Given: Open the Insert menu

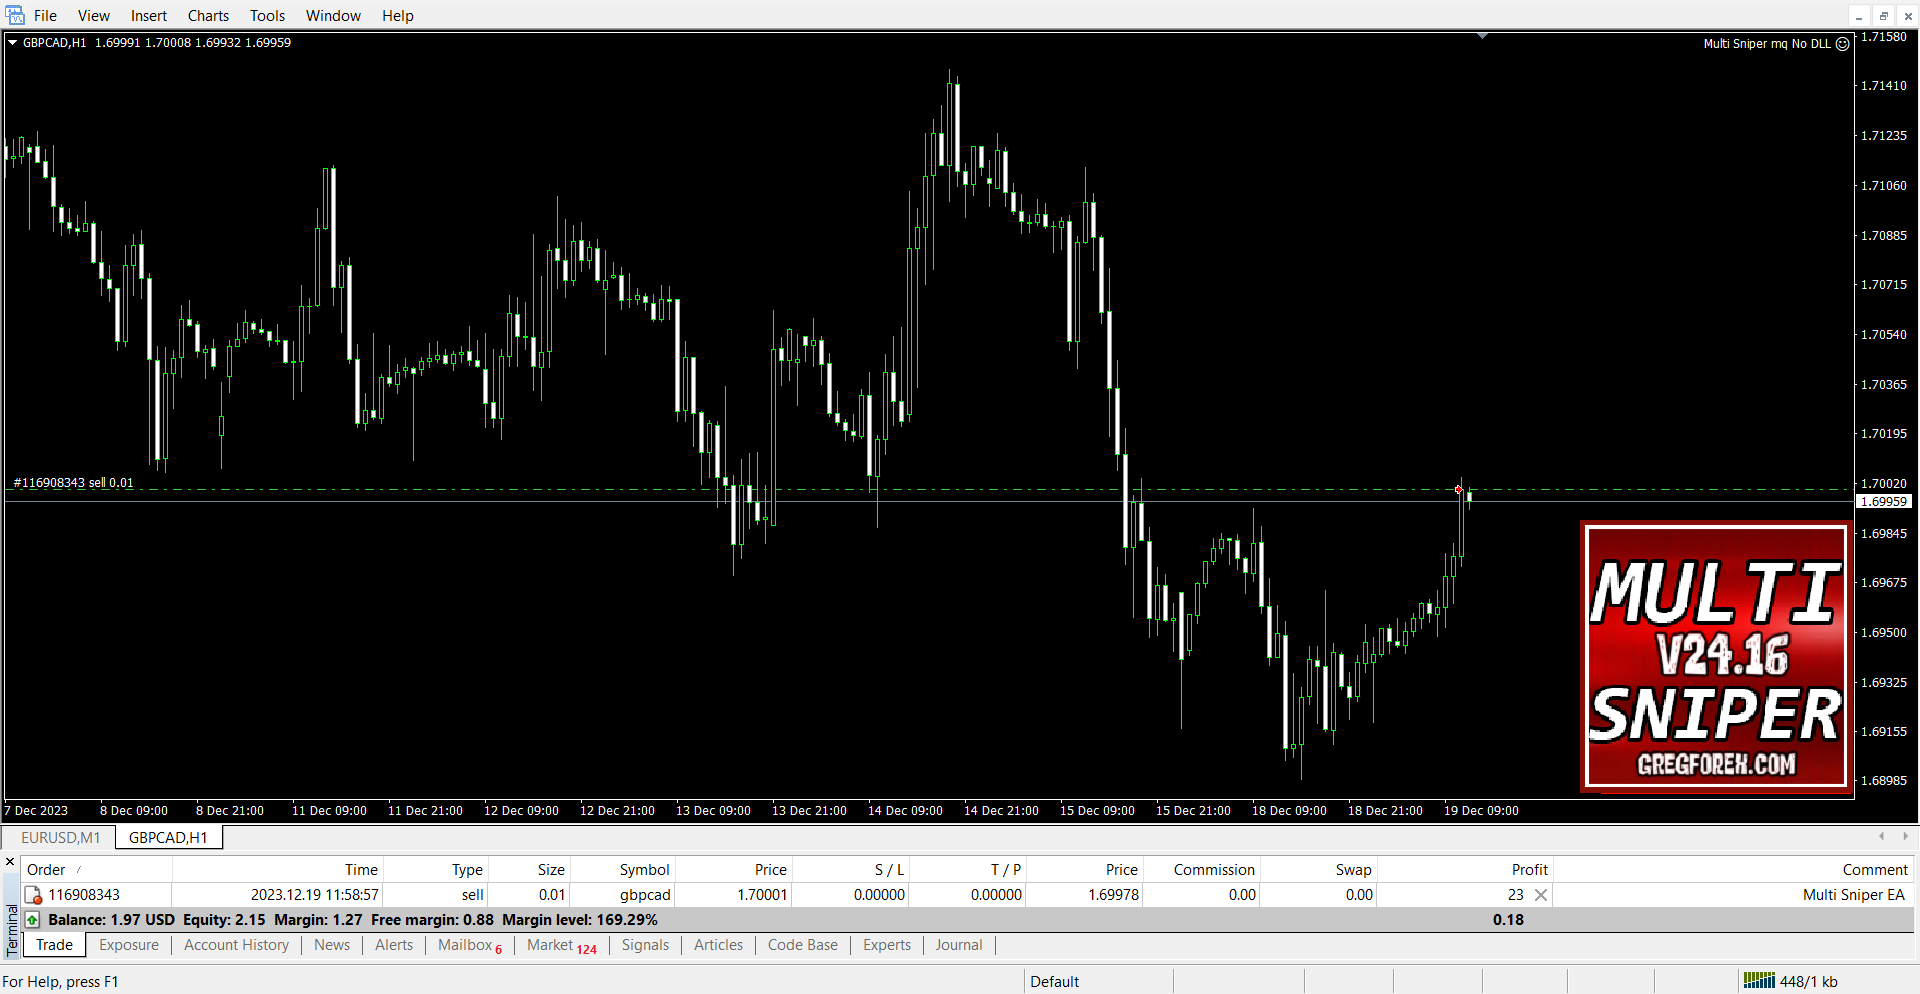Looking at the screenshot, I should [148, 16].
